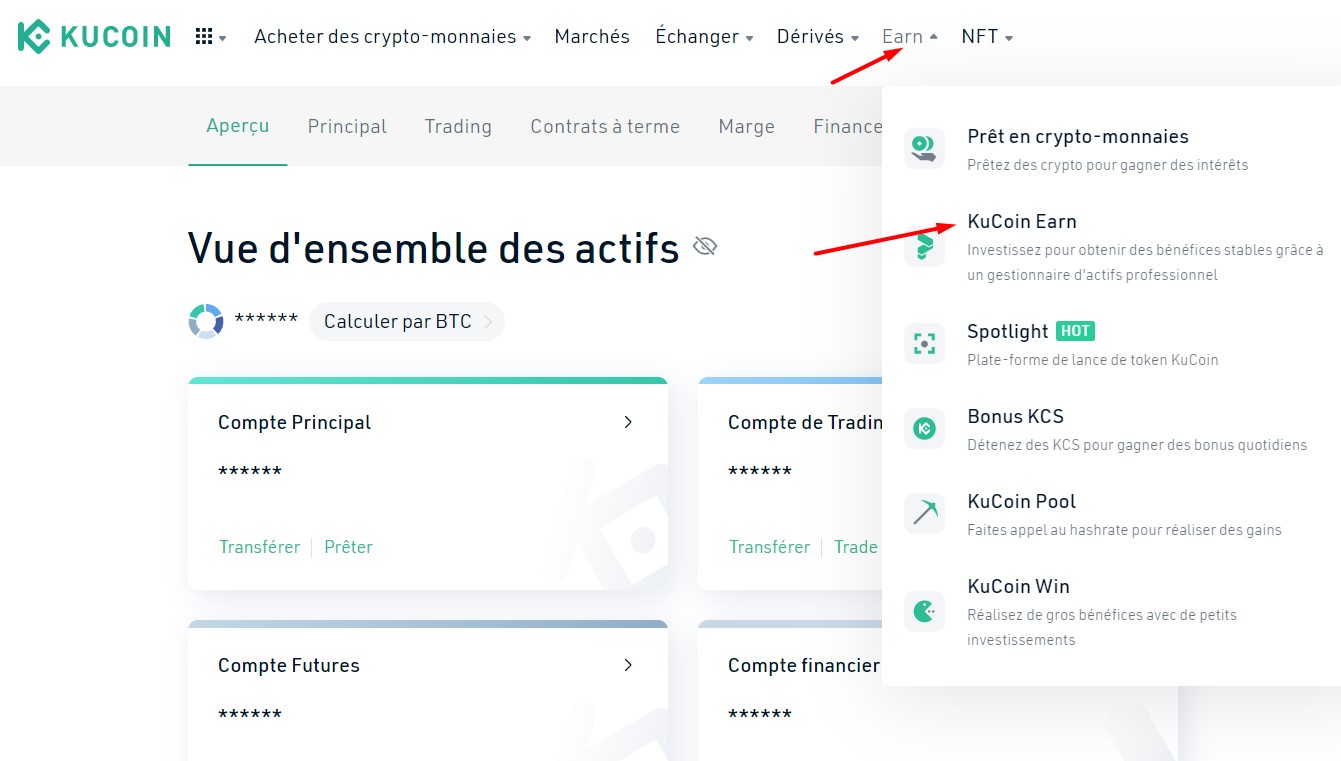Open the Dérivés dropdown menu
The width and height of the screenshot is (1341, 761).
[x=817, y=37]
